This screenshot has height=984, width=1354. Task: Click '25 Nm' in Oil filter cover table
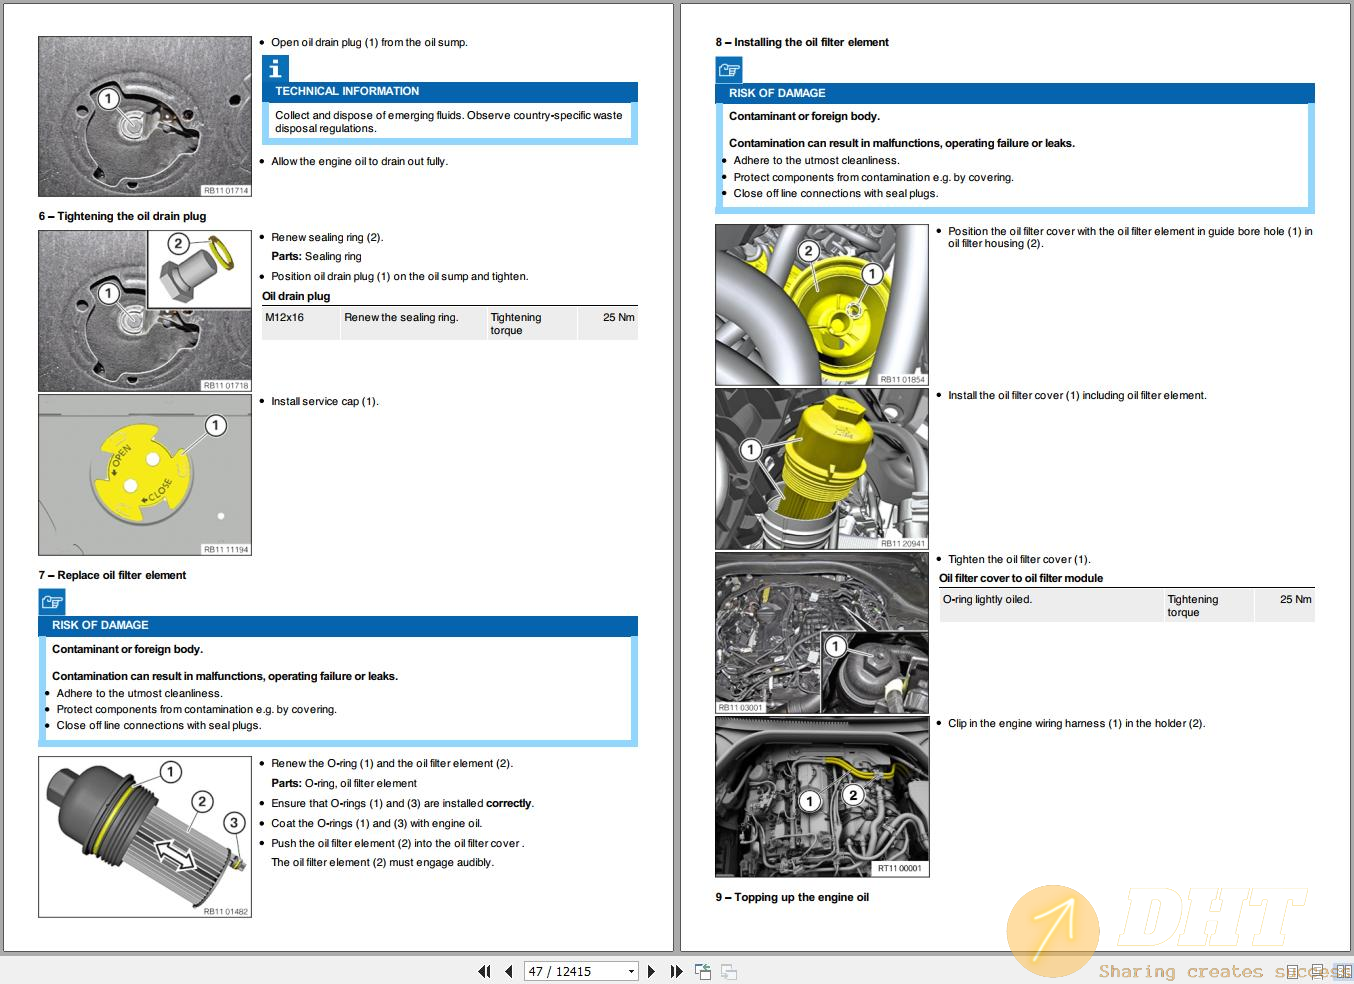[x=1296, y=599]
